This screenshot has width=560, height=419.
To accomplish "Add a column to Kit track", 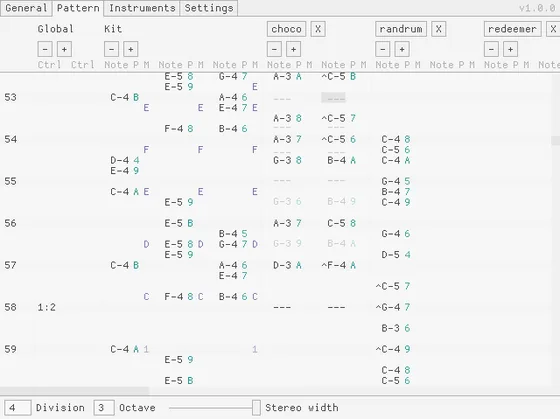I will (x=131, y=49).
